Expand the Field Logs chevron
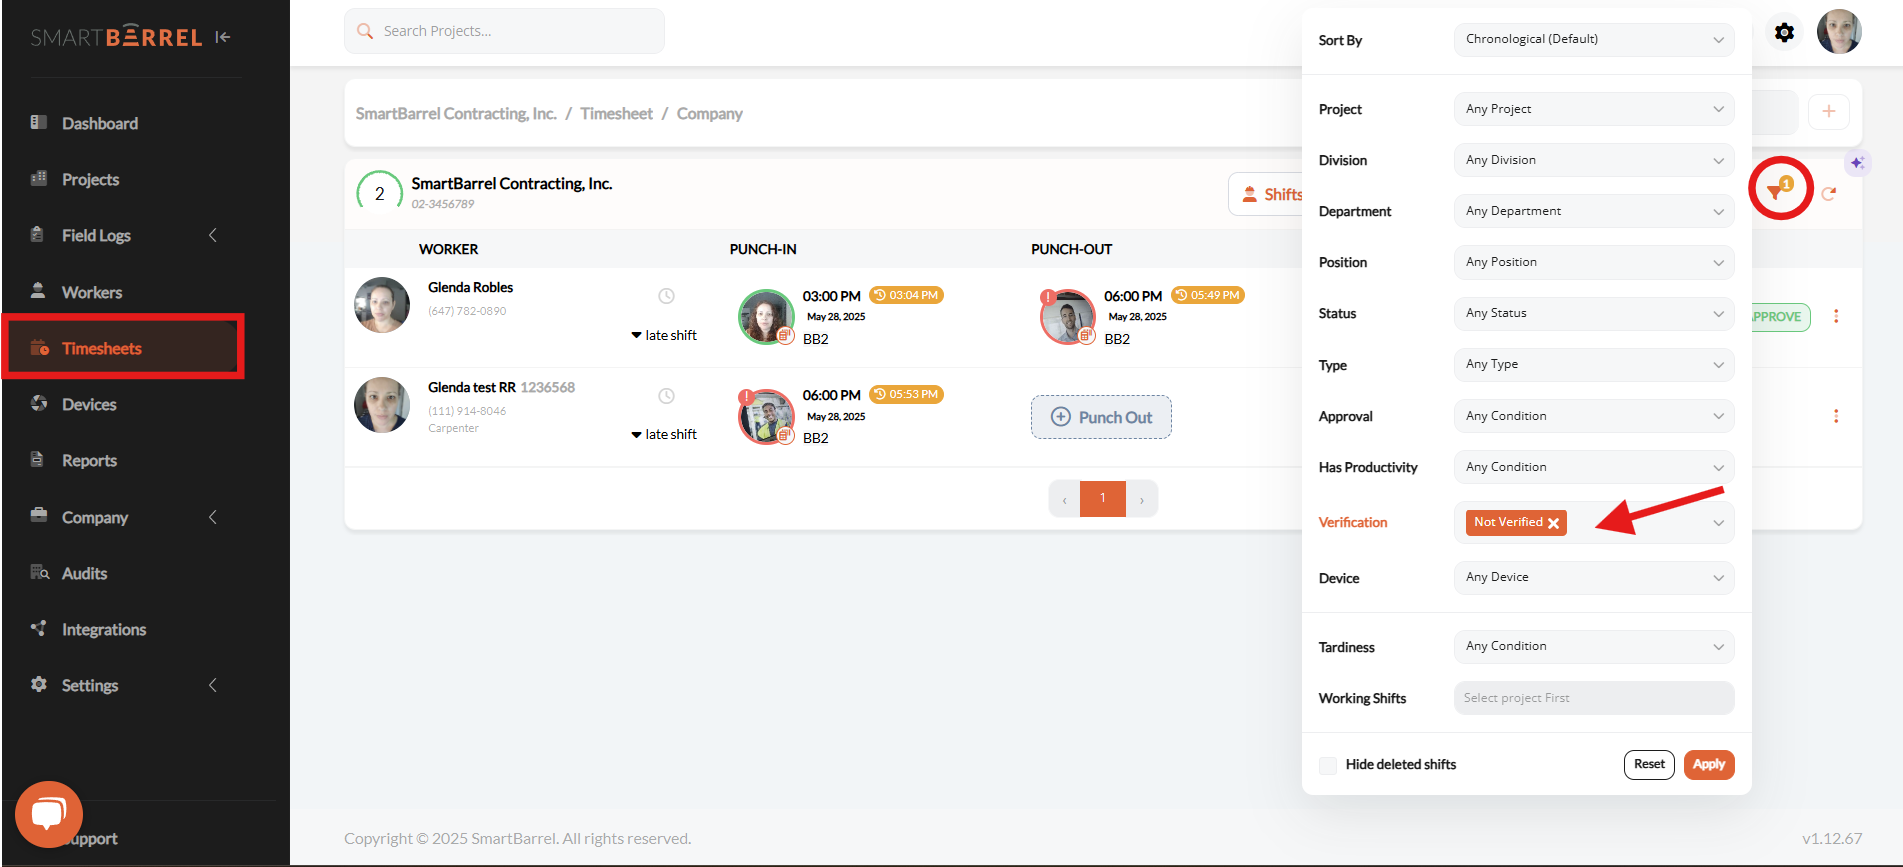 212,235
